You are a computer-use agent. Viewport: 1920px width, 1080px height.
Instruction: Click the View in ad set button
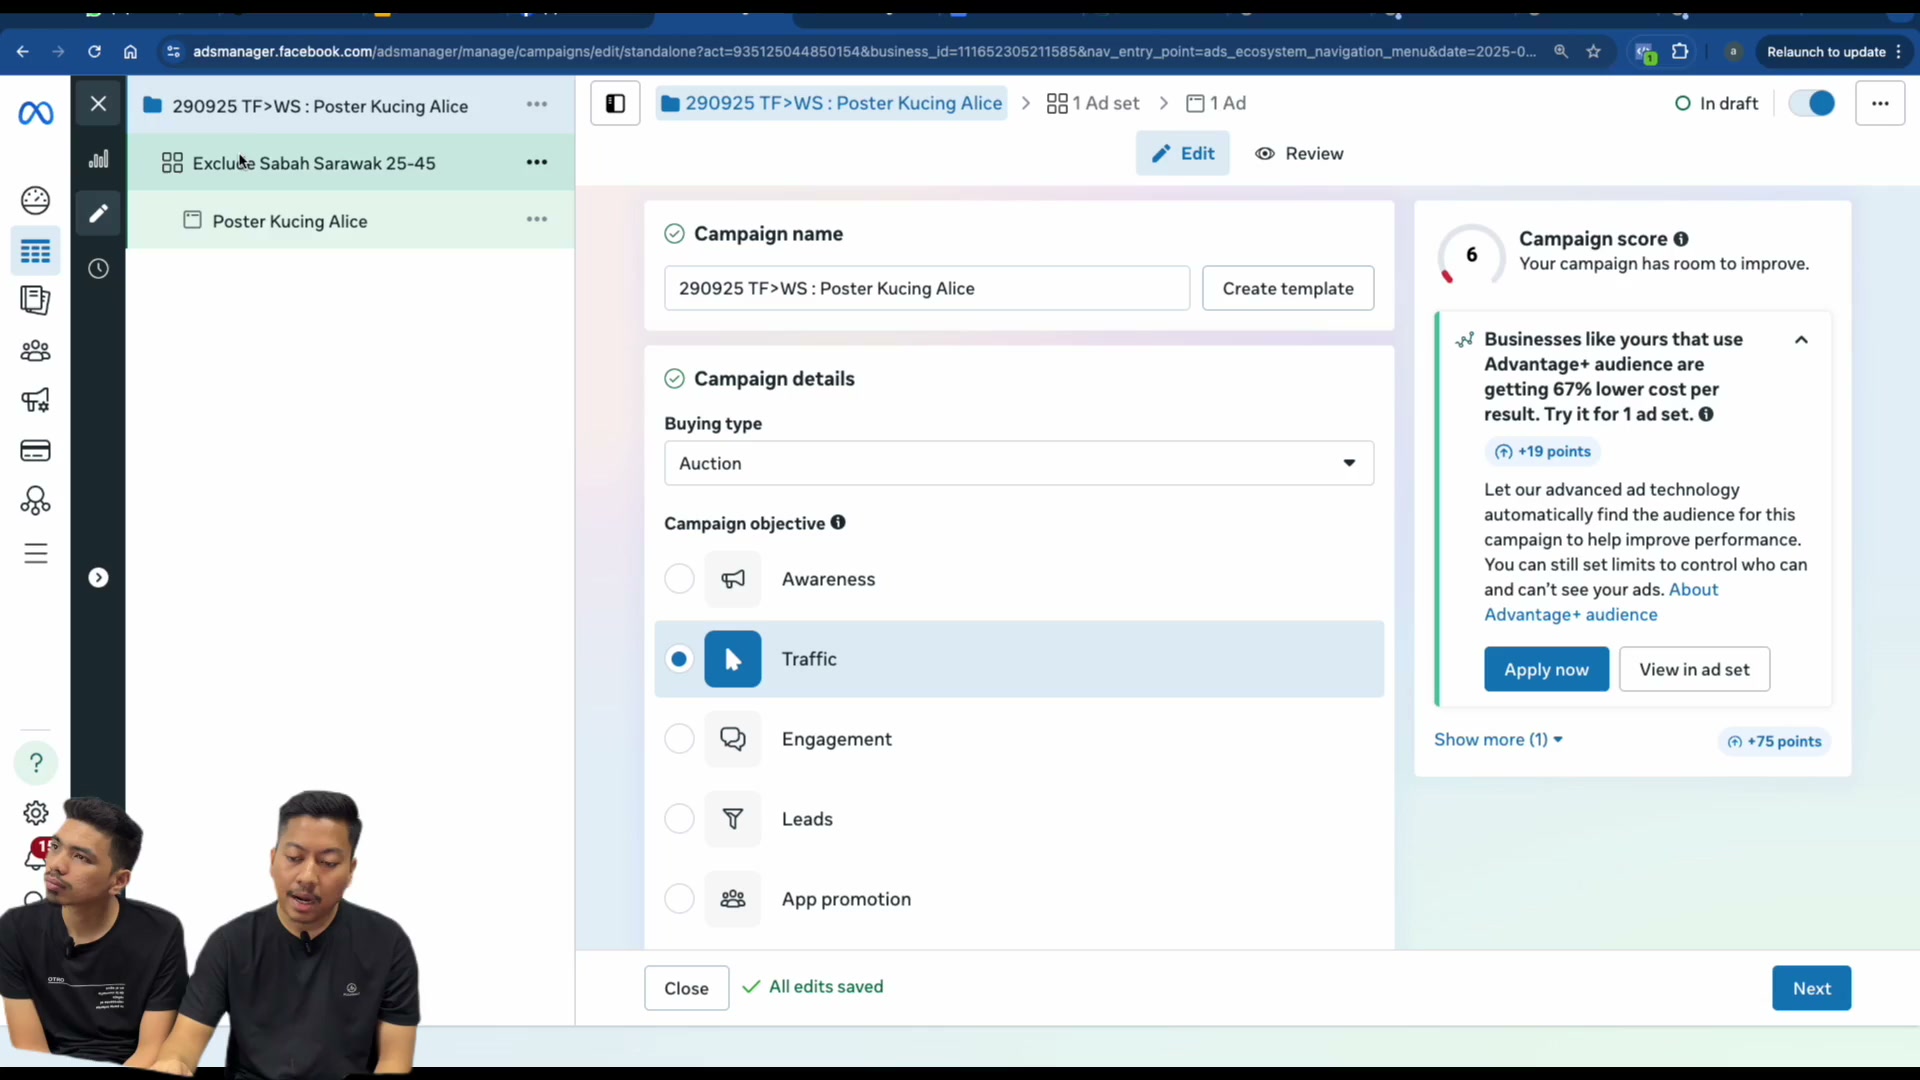pyautogui.click(x=1694, y=669)
